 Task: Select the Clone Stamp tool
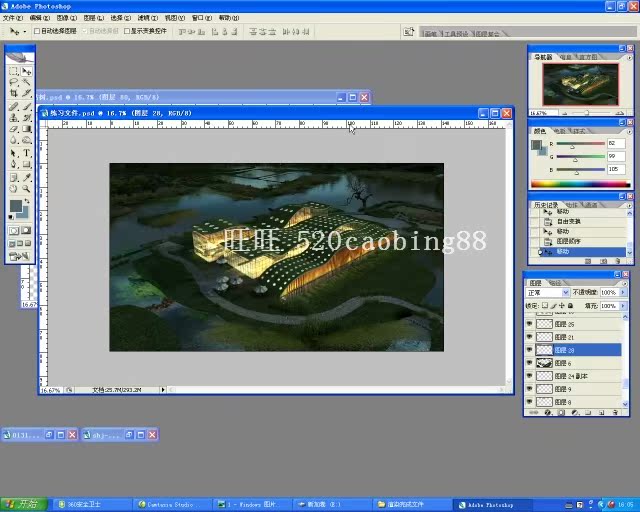13,118
